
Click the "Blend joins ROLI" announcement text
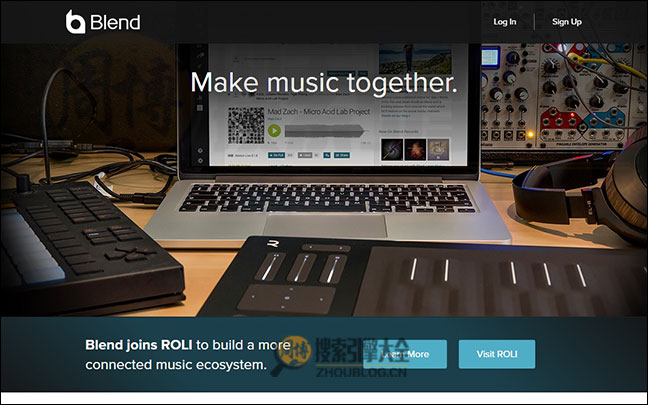(139, 345)
